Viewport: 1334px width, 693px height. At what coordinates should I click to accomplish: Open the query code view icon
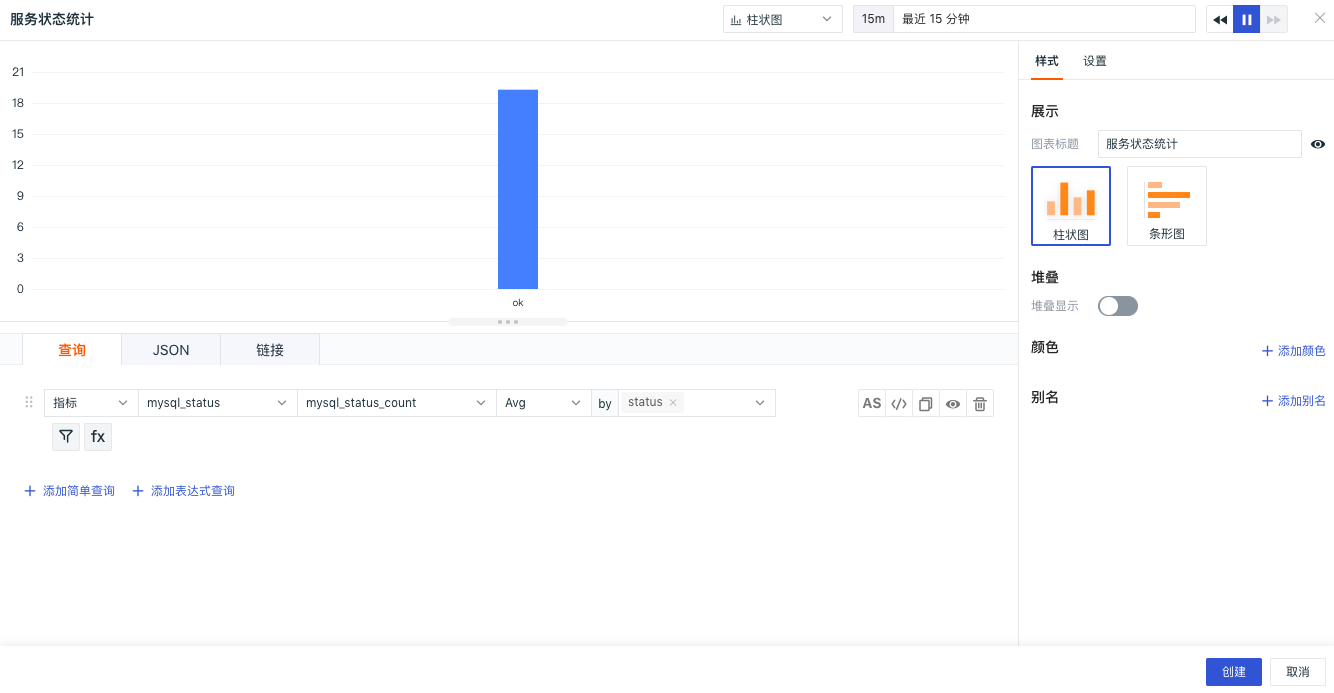coord(899,403)
